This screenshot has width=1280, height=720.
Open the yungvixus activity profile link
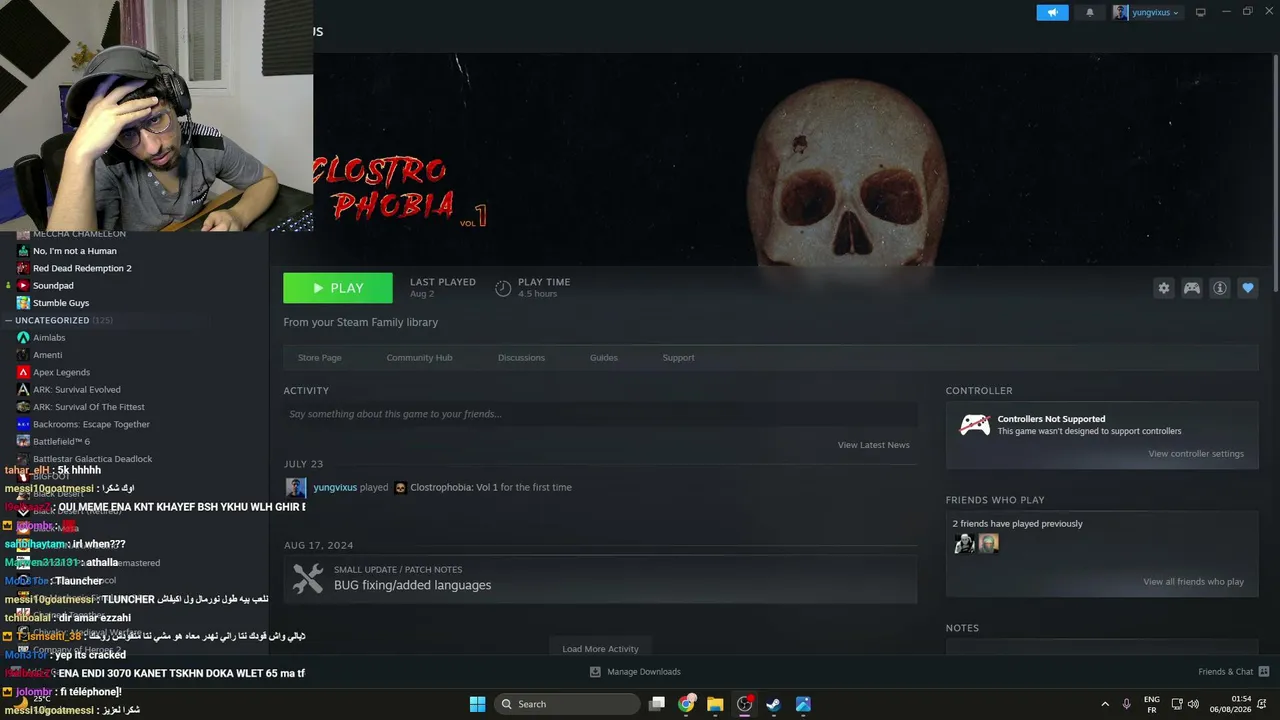335,487
